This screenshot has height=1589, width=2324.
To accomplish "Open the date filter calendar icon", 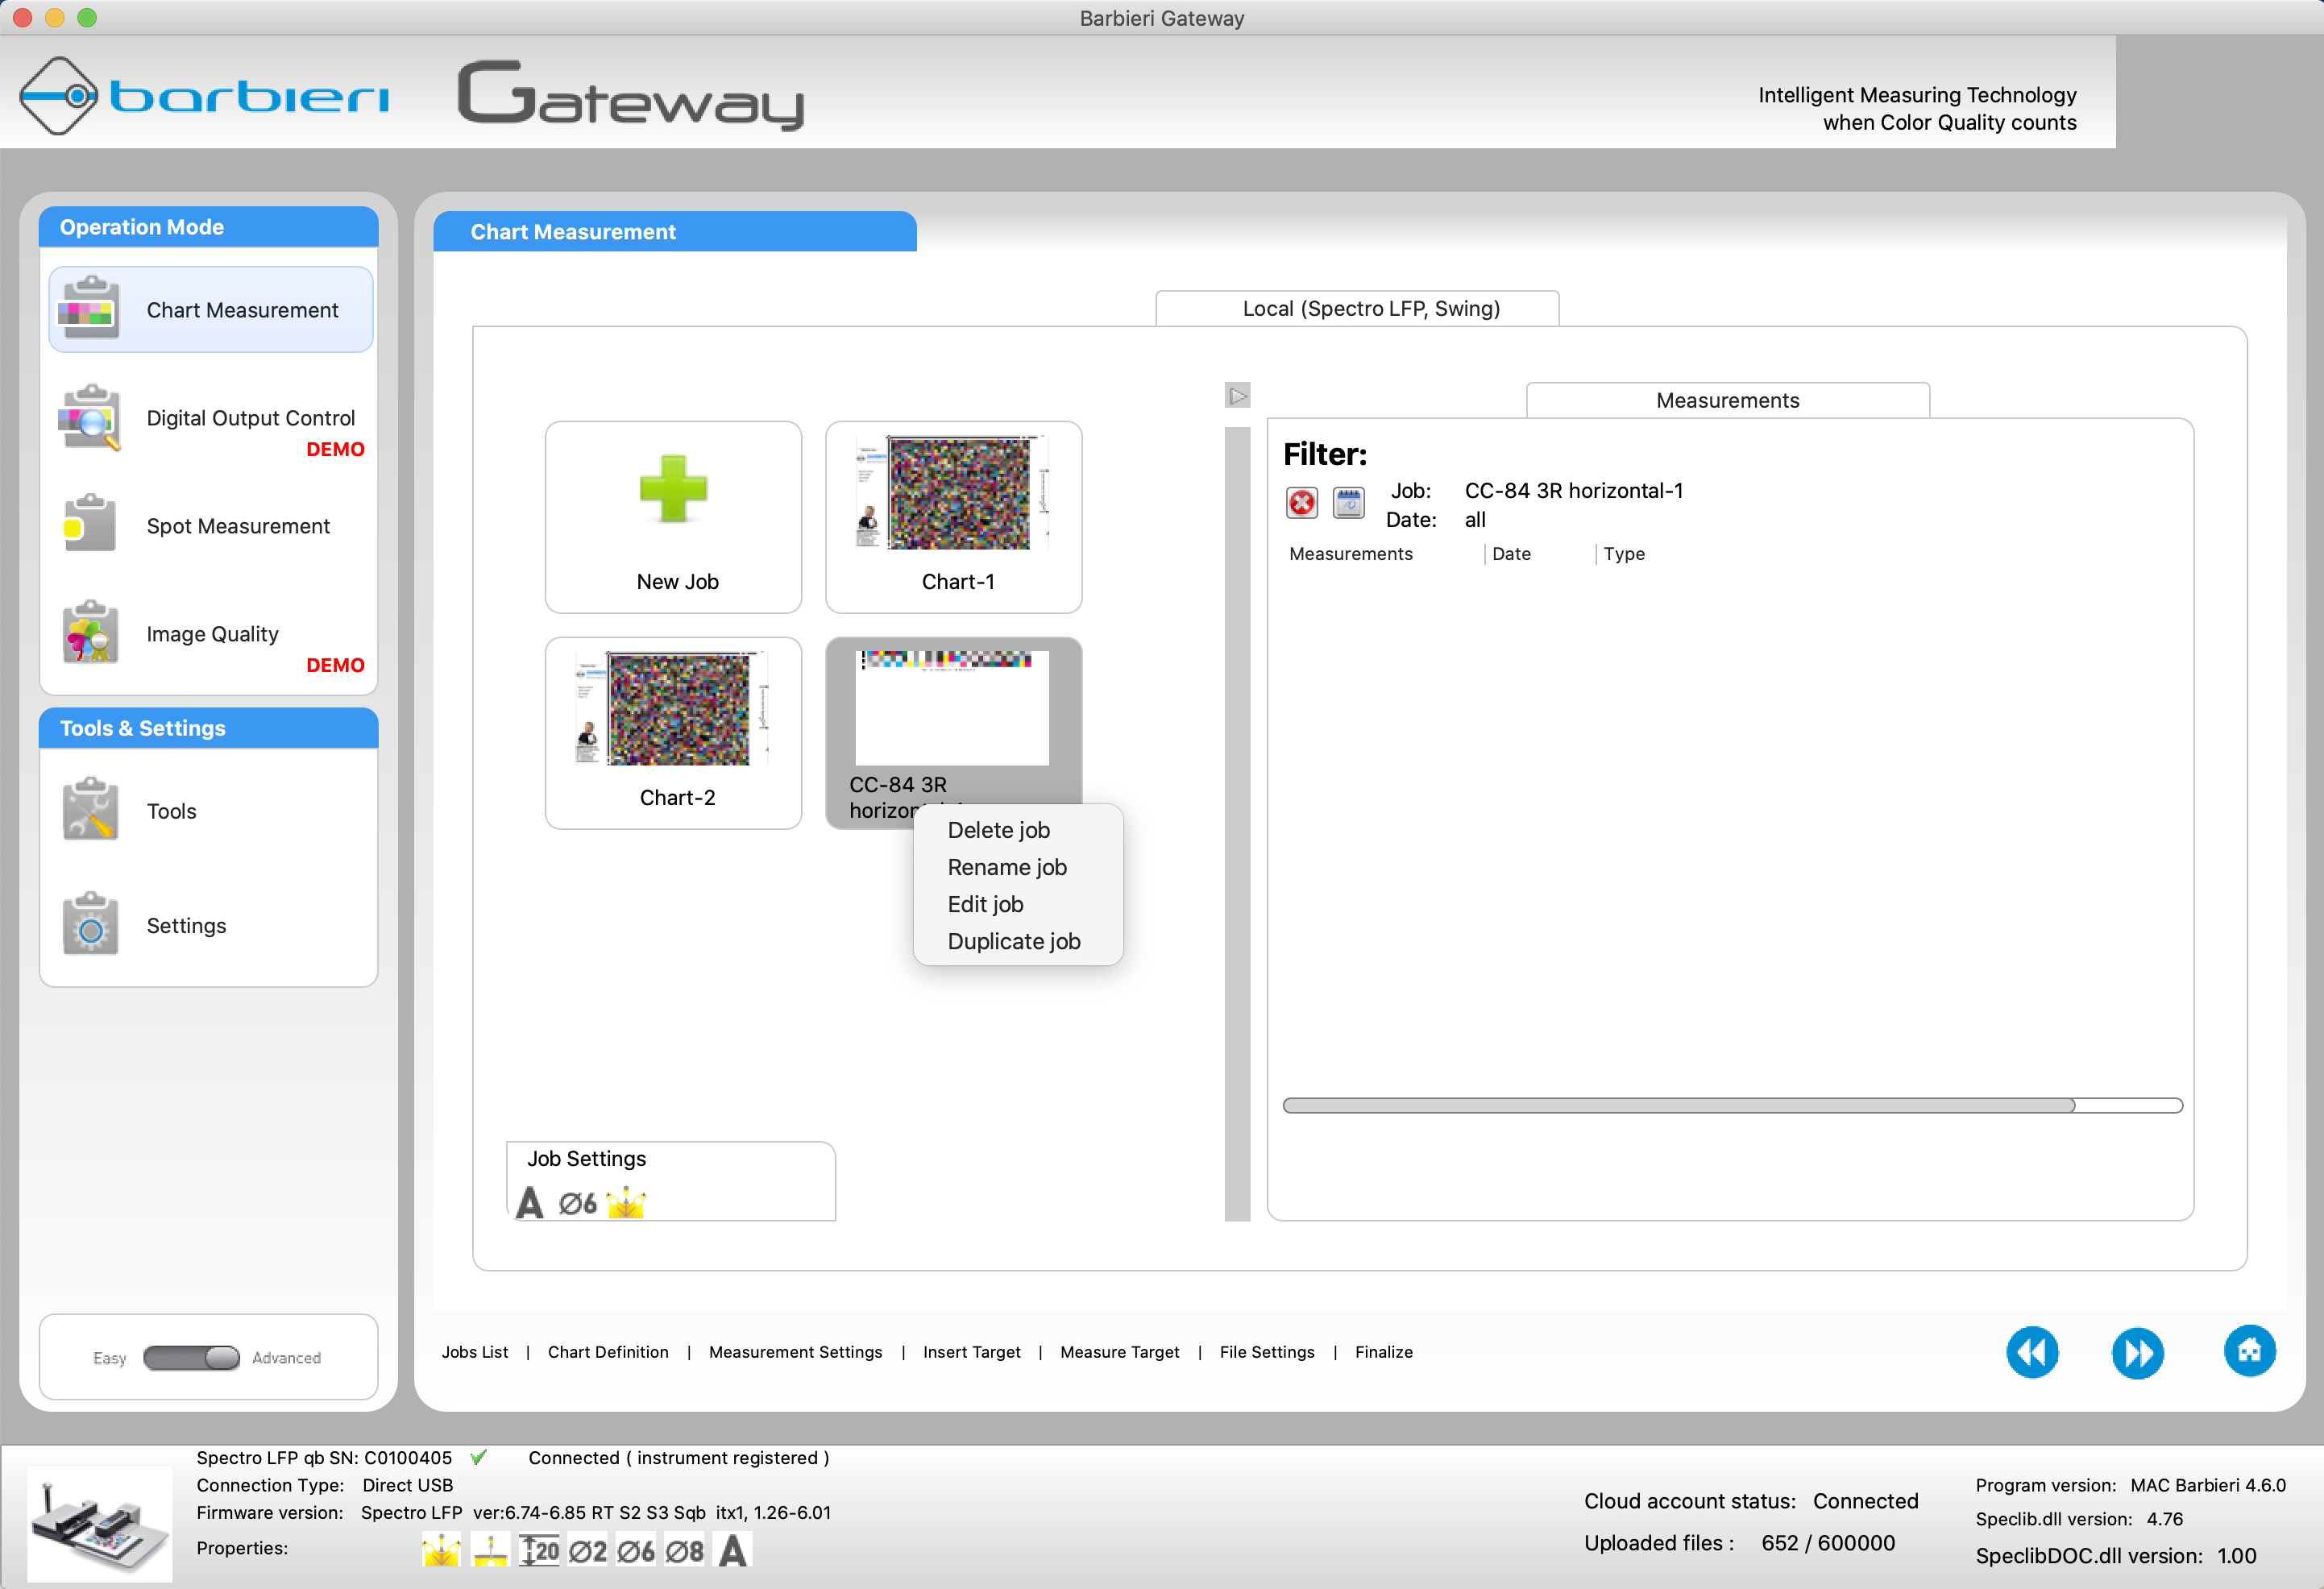I will (x=1348, y=503).
